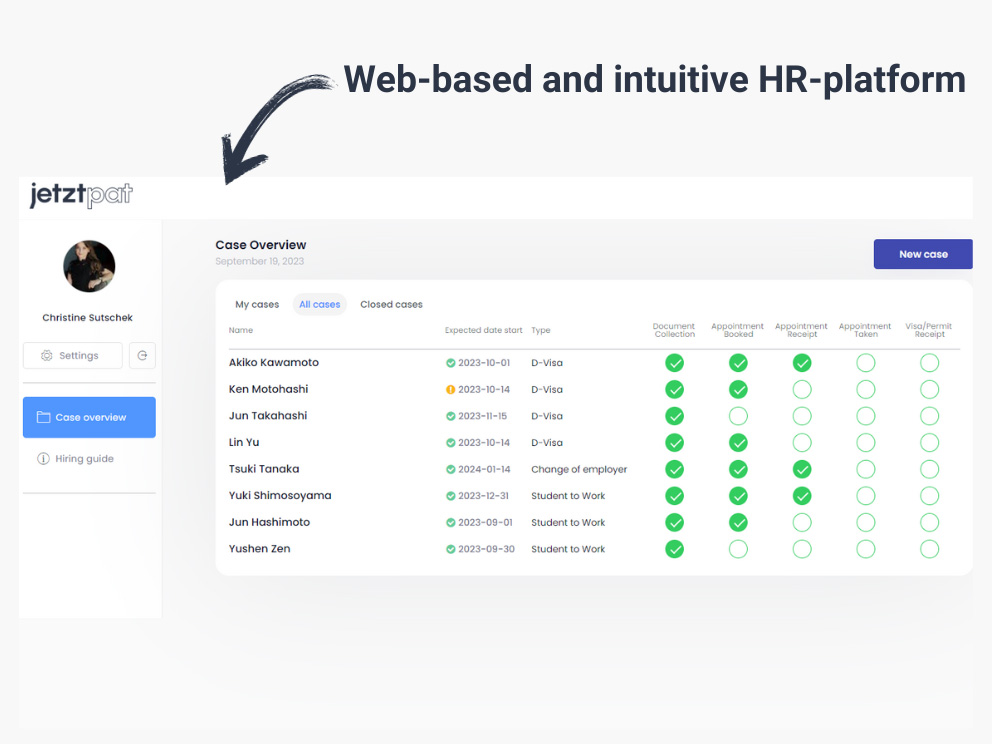The width and height of the screenshot is (992, 744).
Task: Click the green date check for Tsuki Tanaka
Action: [x=450, y=469]
